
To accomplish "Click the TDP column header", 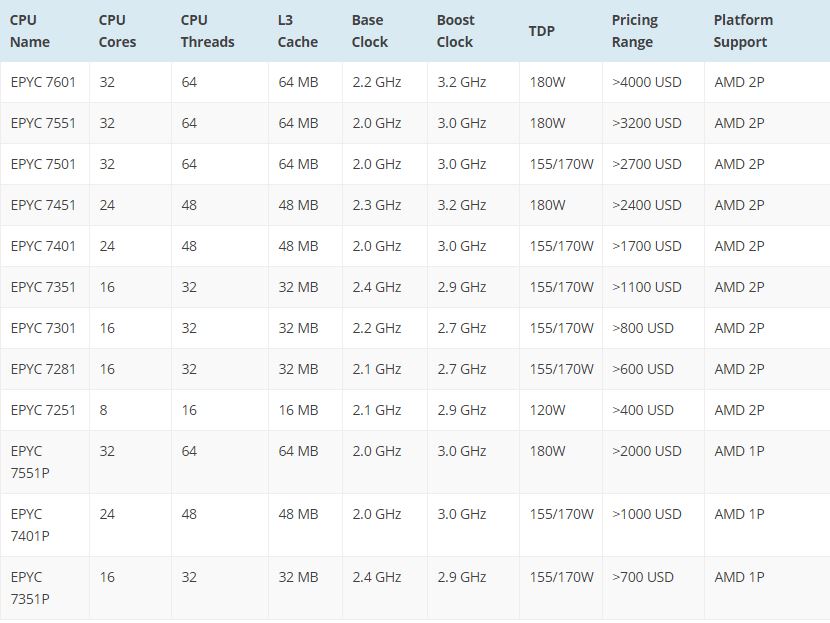I will (x=542, y=31).
